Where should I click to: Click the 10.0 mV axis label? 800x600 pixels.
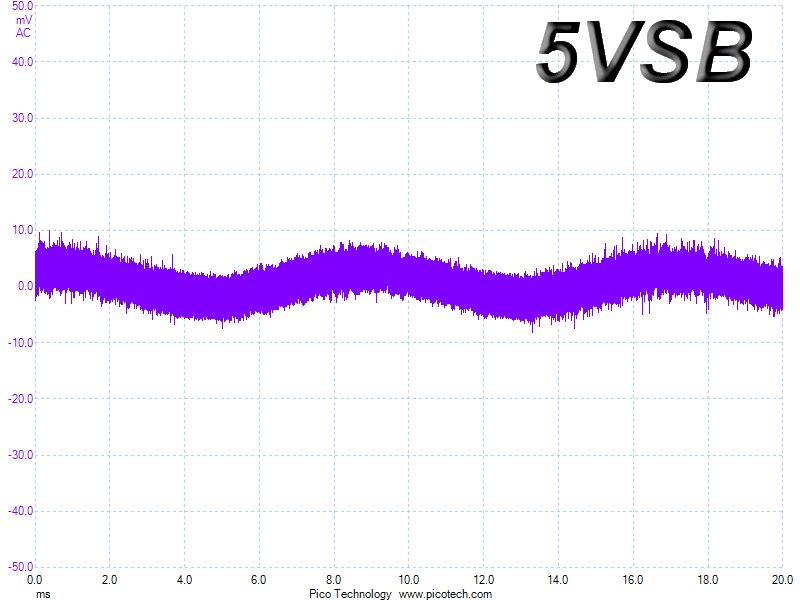click(22, 230)
